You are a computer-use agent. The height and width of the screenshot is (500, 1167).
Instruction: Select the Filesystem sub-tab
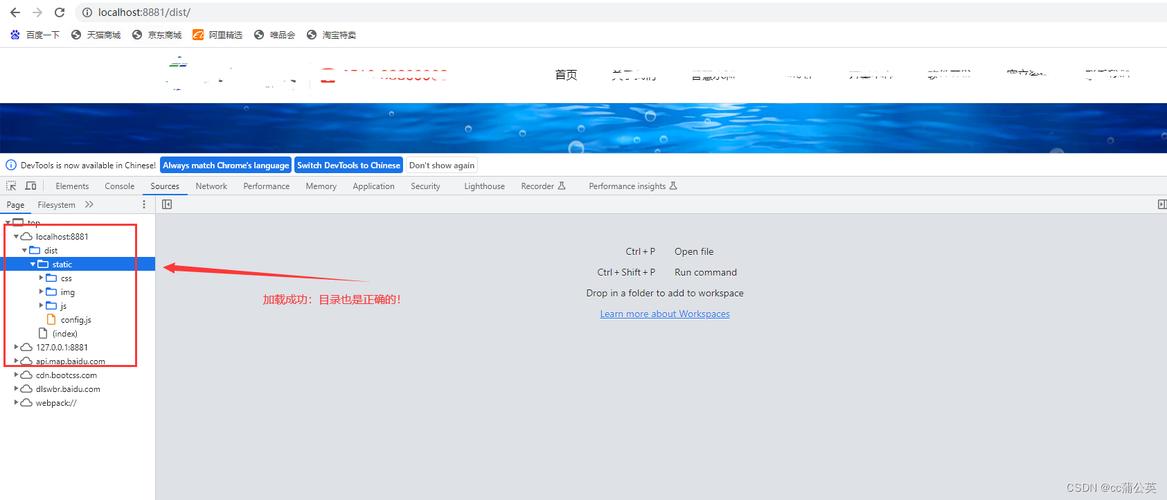57,205
